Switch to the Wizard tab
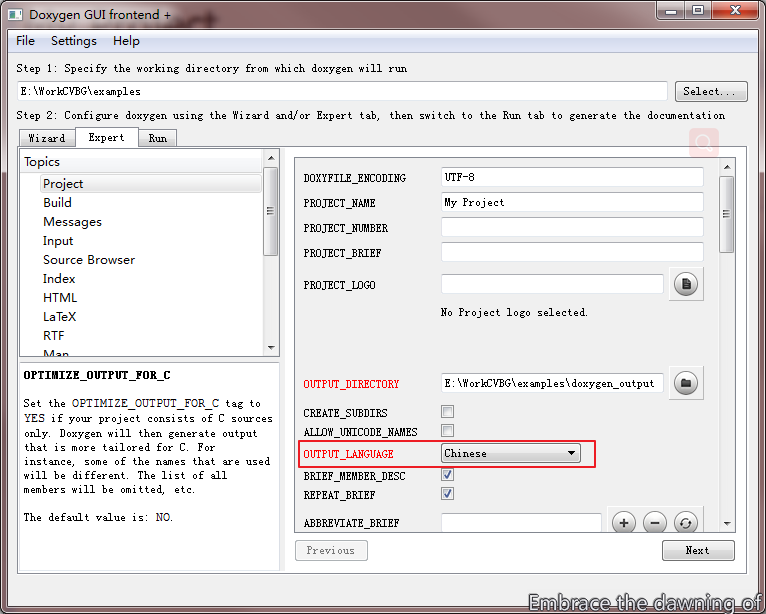Viewport: 766px width, 614px height. tap(47, 138)
